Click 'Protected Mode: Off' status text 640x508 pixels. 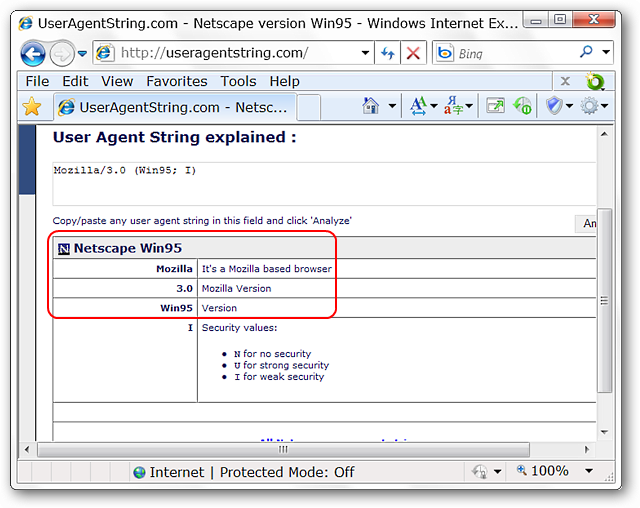(287, 472)
